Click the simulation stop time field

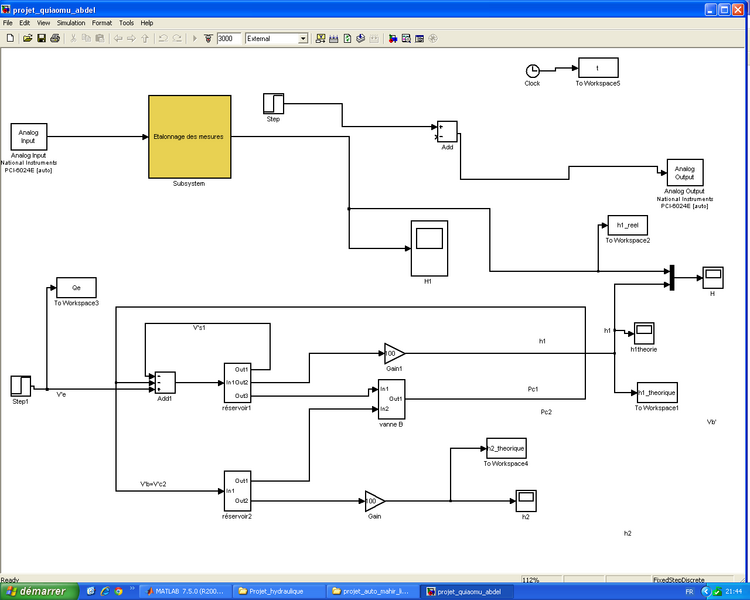227,38
